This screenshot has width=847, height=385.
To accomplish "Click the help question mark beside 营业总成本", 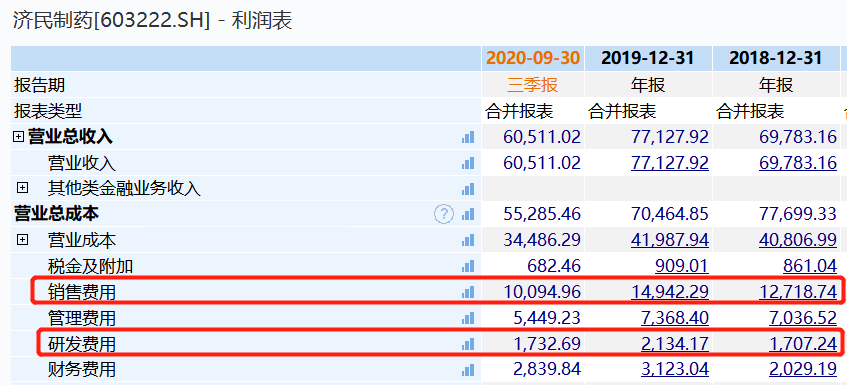I will tap(444, 214).
